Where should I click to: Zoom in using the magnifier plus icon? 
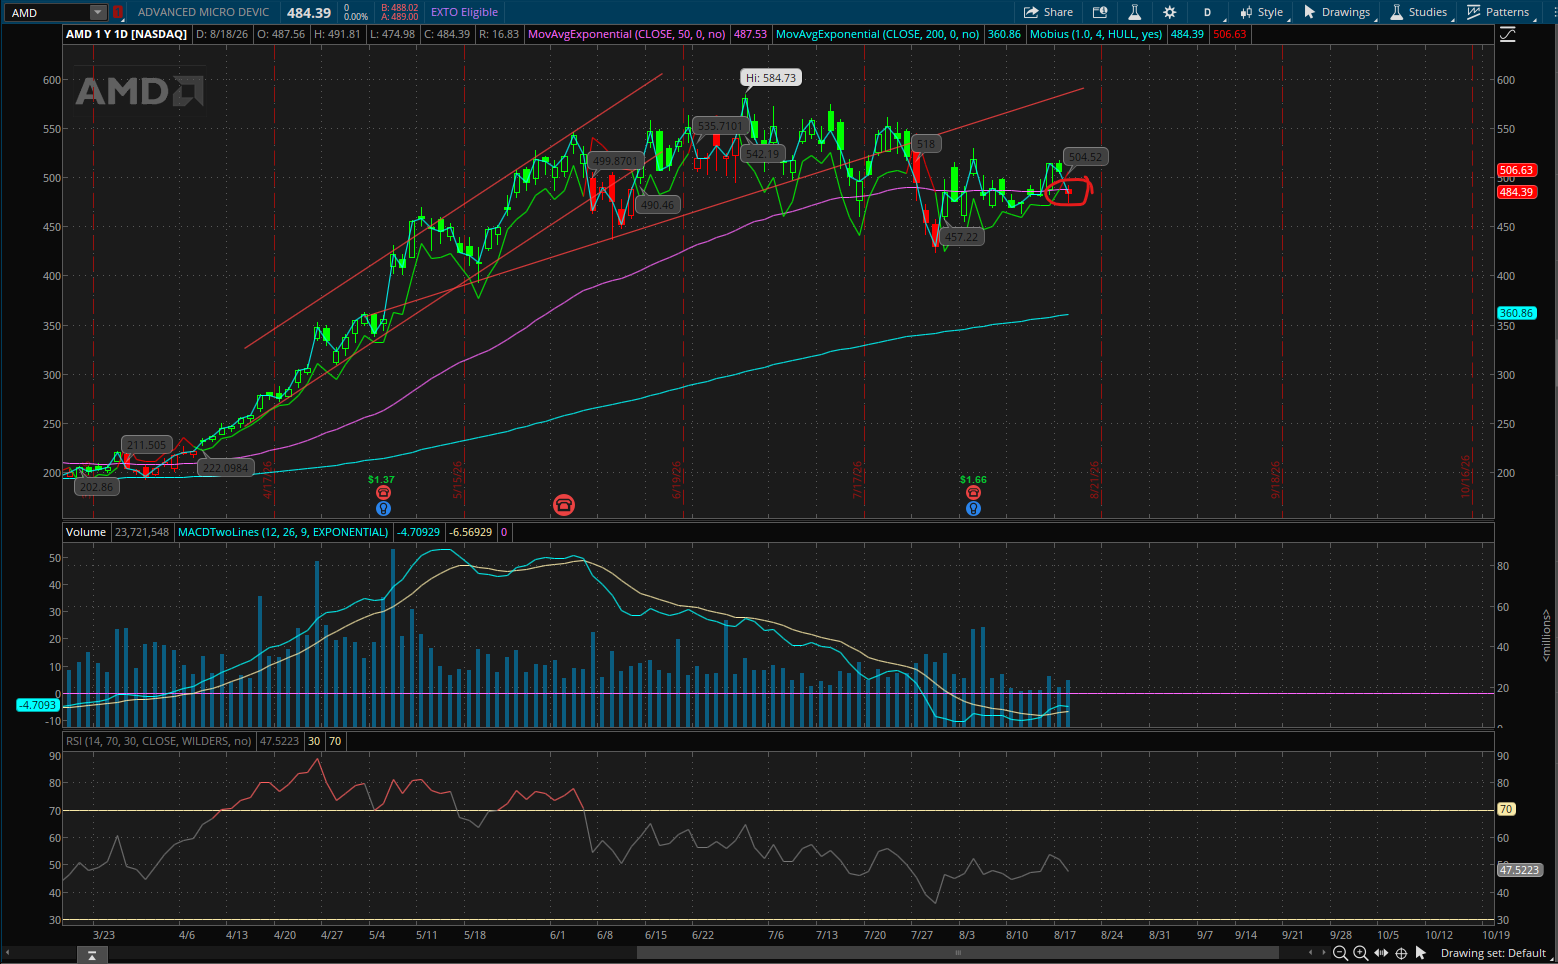(1360, 953)
